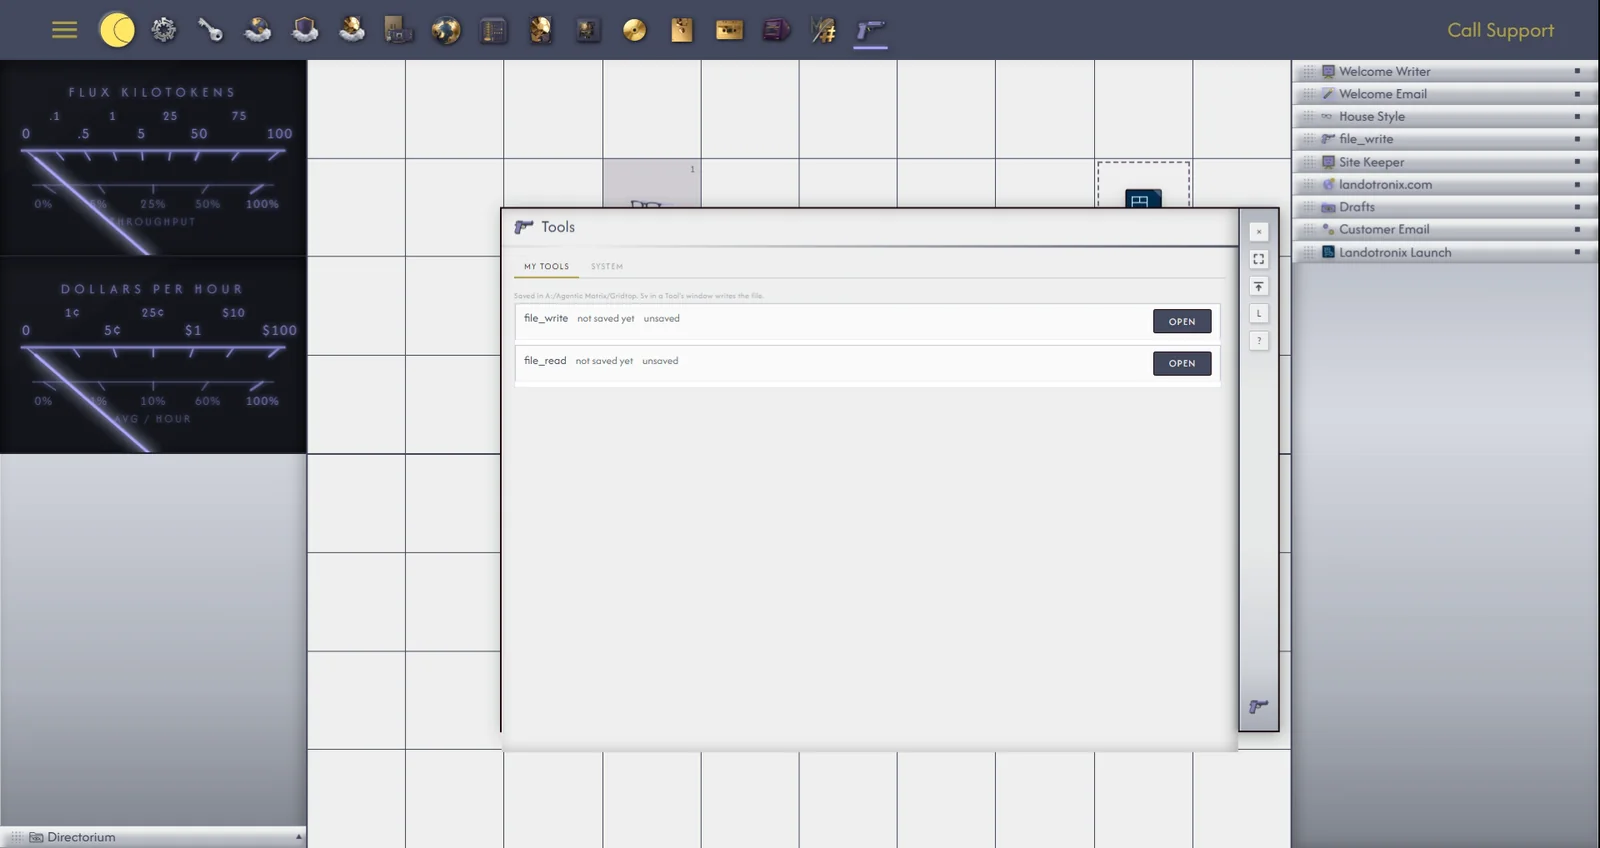
Task: Click the question mark help icon
Action: pyautogui.click(x=1259, y=341)
